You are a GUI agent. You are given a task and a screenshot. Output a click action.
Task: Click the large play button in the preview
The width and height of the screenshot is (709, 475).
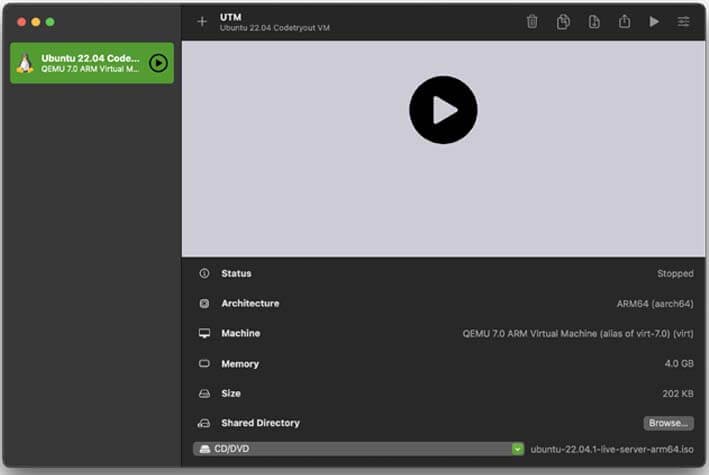click(x=443, y=110)
